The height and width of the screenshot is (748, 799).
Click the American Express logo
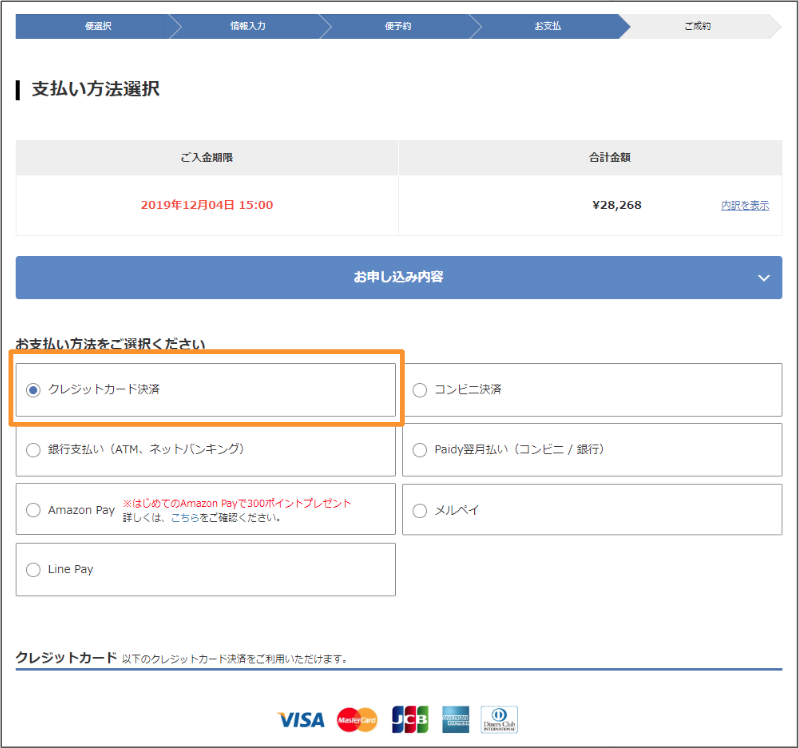tap(456, 719)
